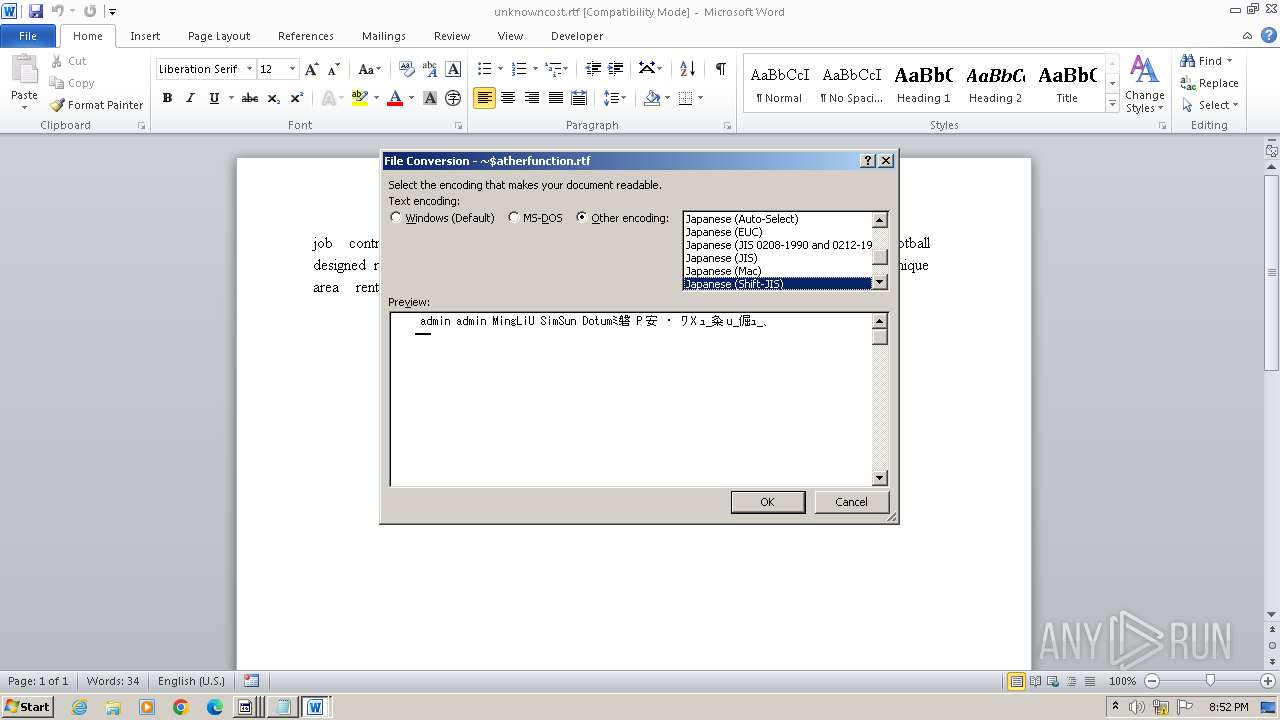The width and height of the screenshot is (1280, 720).
Task: Open Chrome from taskbar
Action: [181, 707]
